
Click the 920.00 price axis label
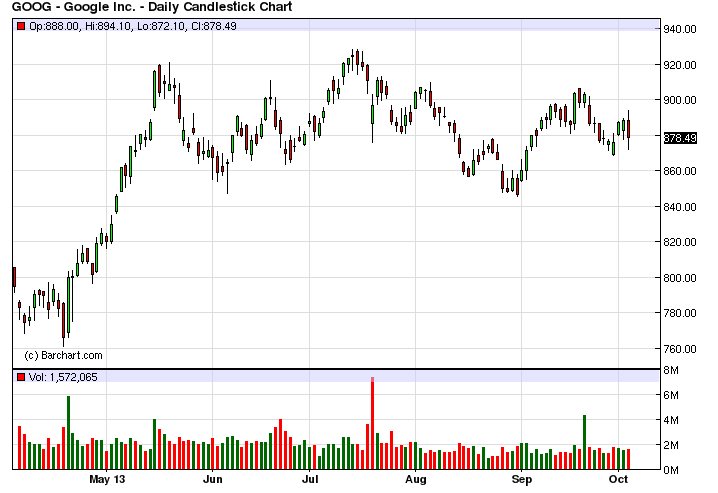pyautogui.click(x=680, y=65)
